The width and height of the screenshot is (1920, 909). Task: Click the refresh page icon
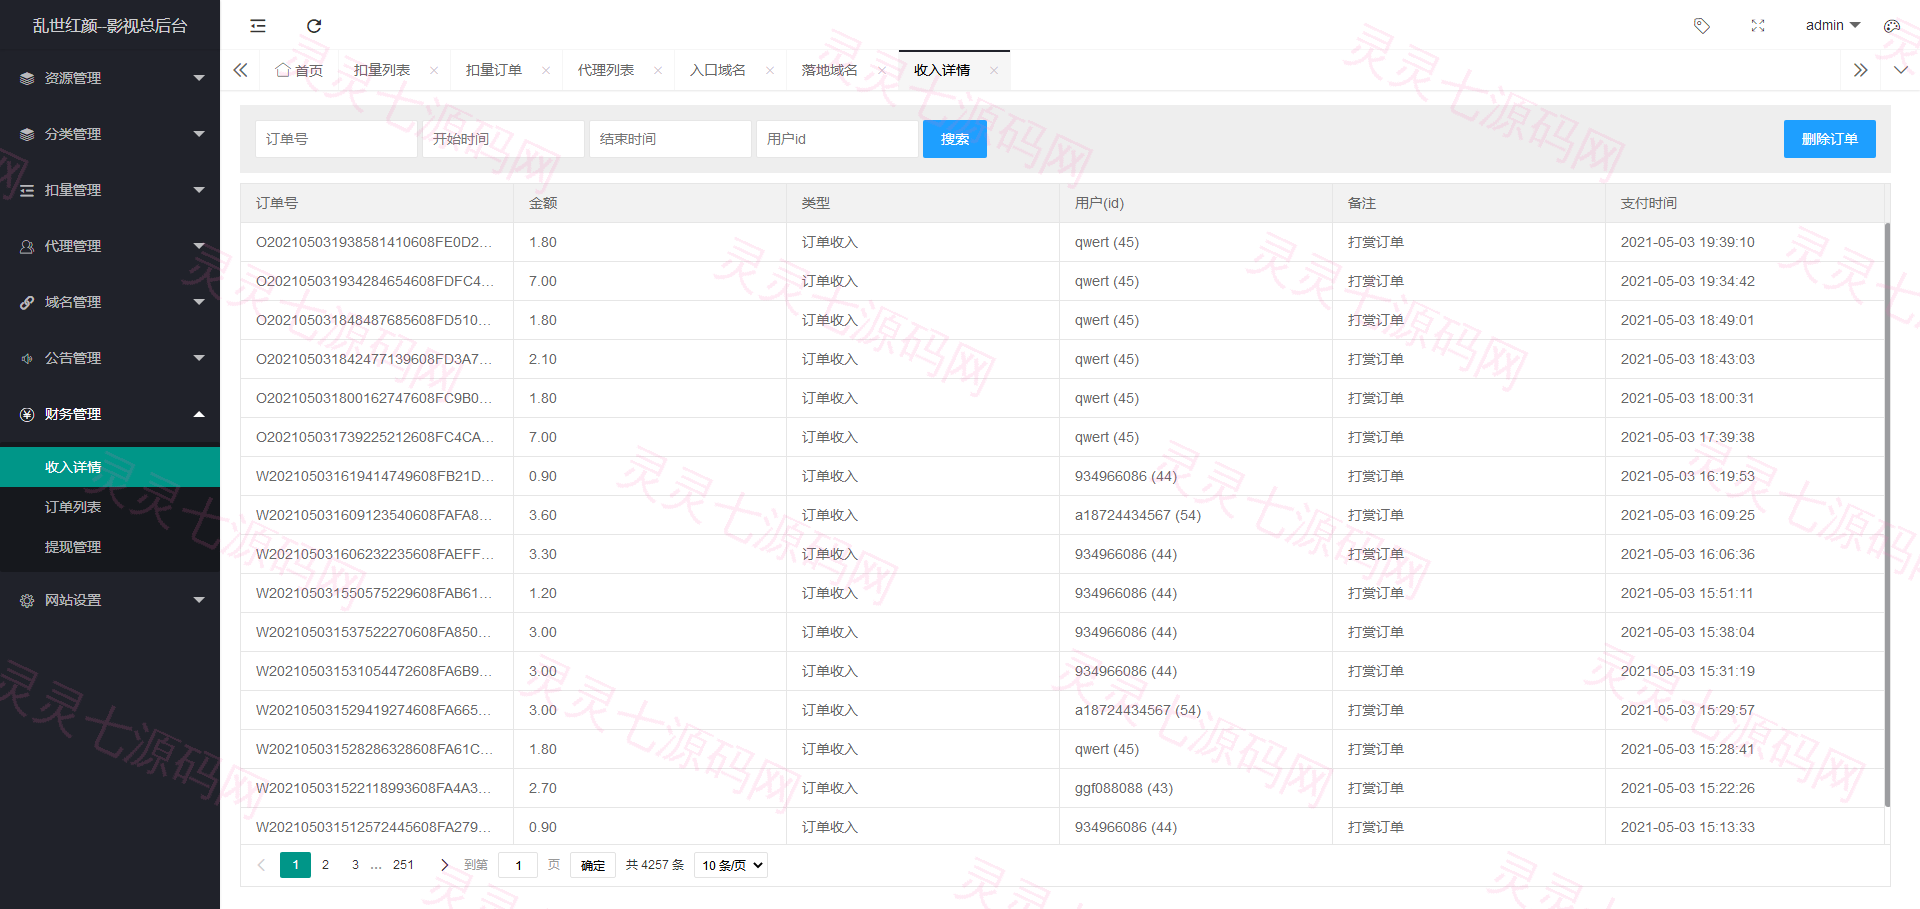click(314, 26)
